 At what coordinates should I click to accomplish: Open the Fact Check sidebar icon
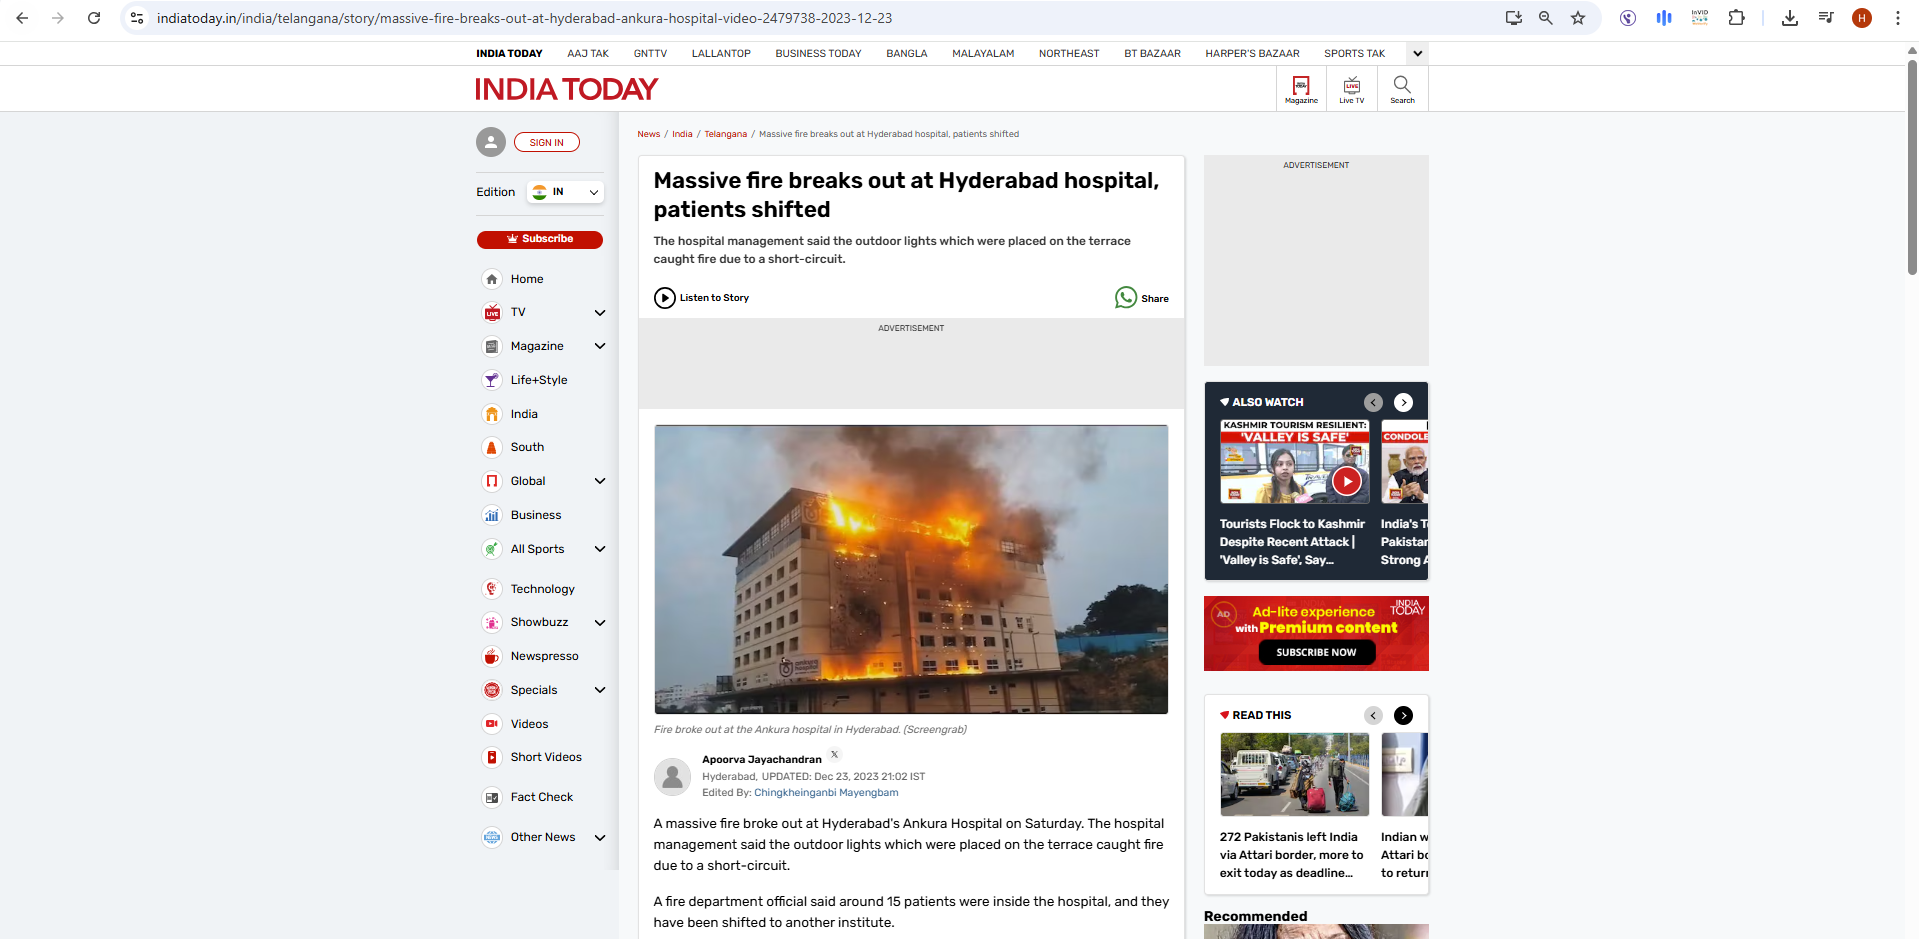click(x=492, y=798)
